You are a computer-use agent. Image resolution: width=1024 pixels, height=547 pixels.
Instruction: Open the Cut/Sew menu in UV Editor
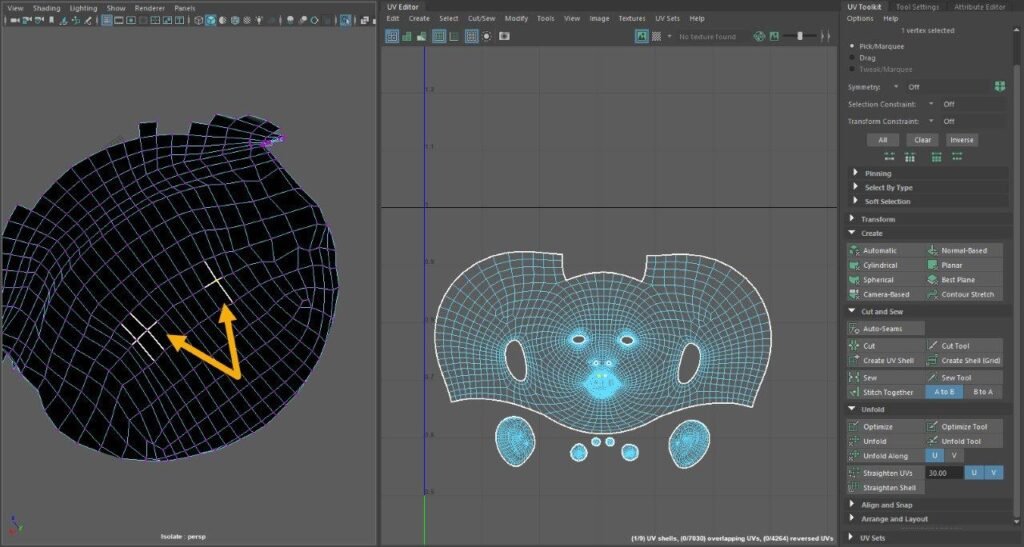tap(481, 19)
